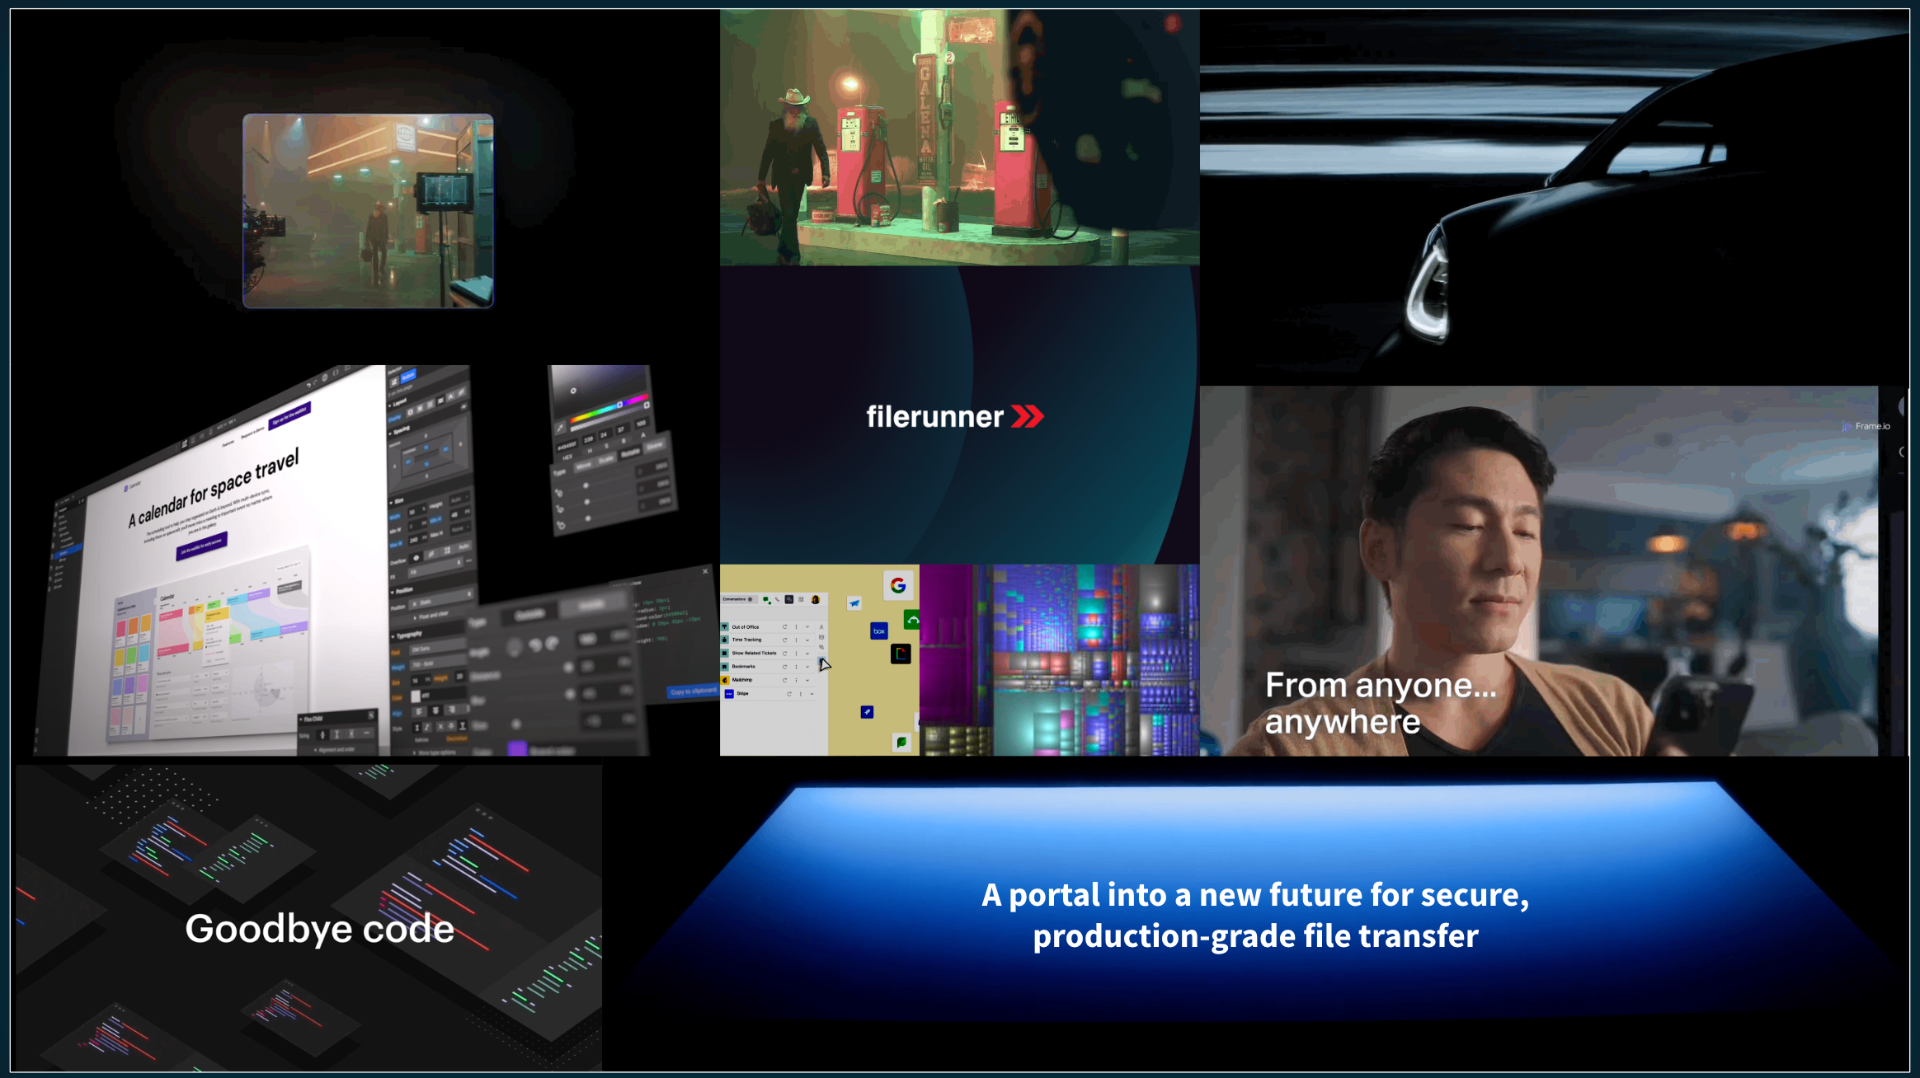
Task: Open the behind-the-scenes film set thumbnail
Action: 368,211
